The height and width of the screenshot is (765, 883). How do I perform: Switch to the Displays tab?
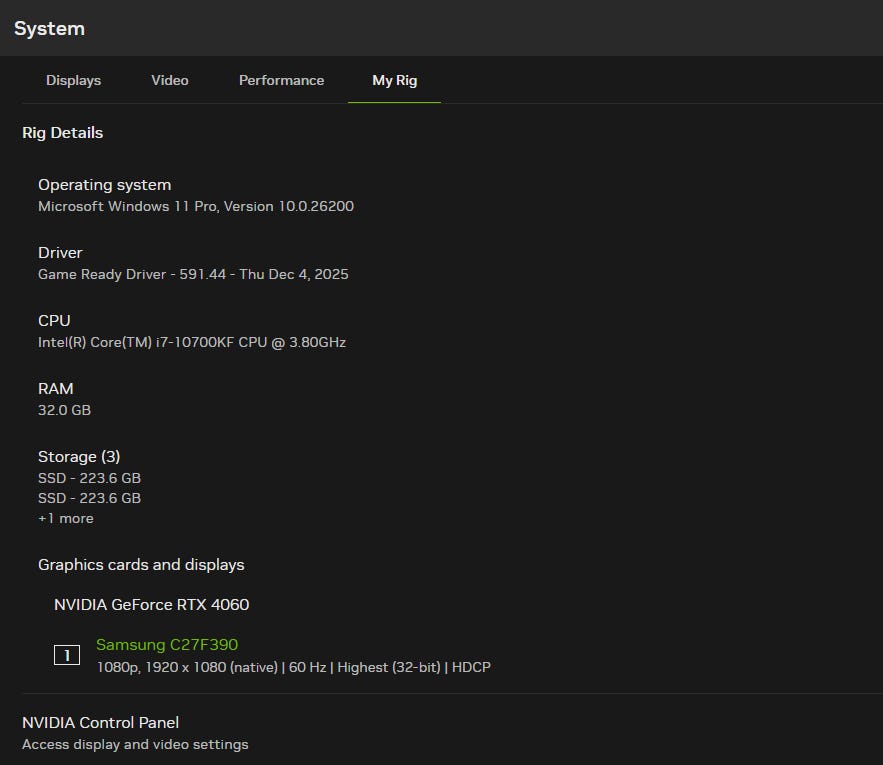click(73, 81)
